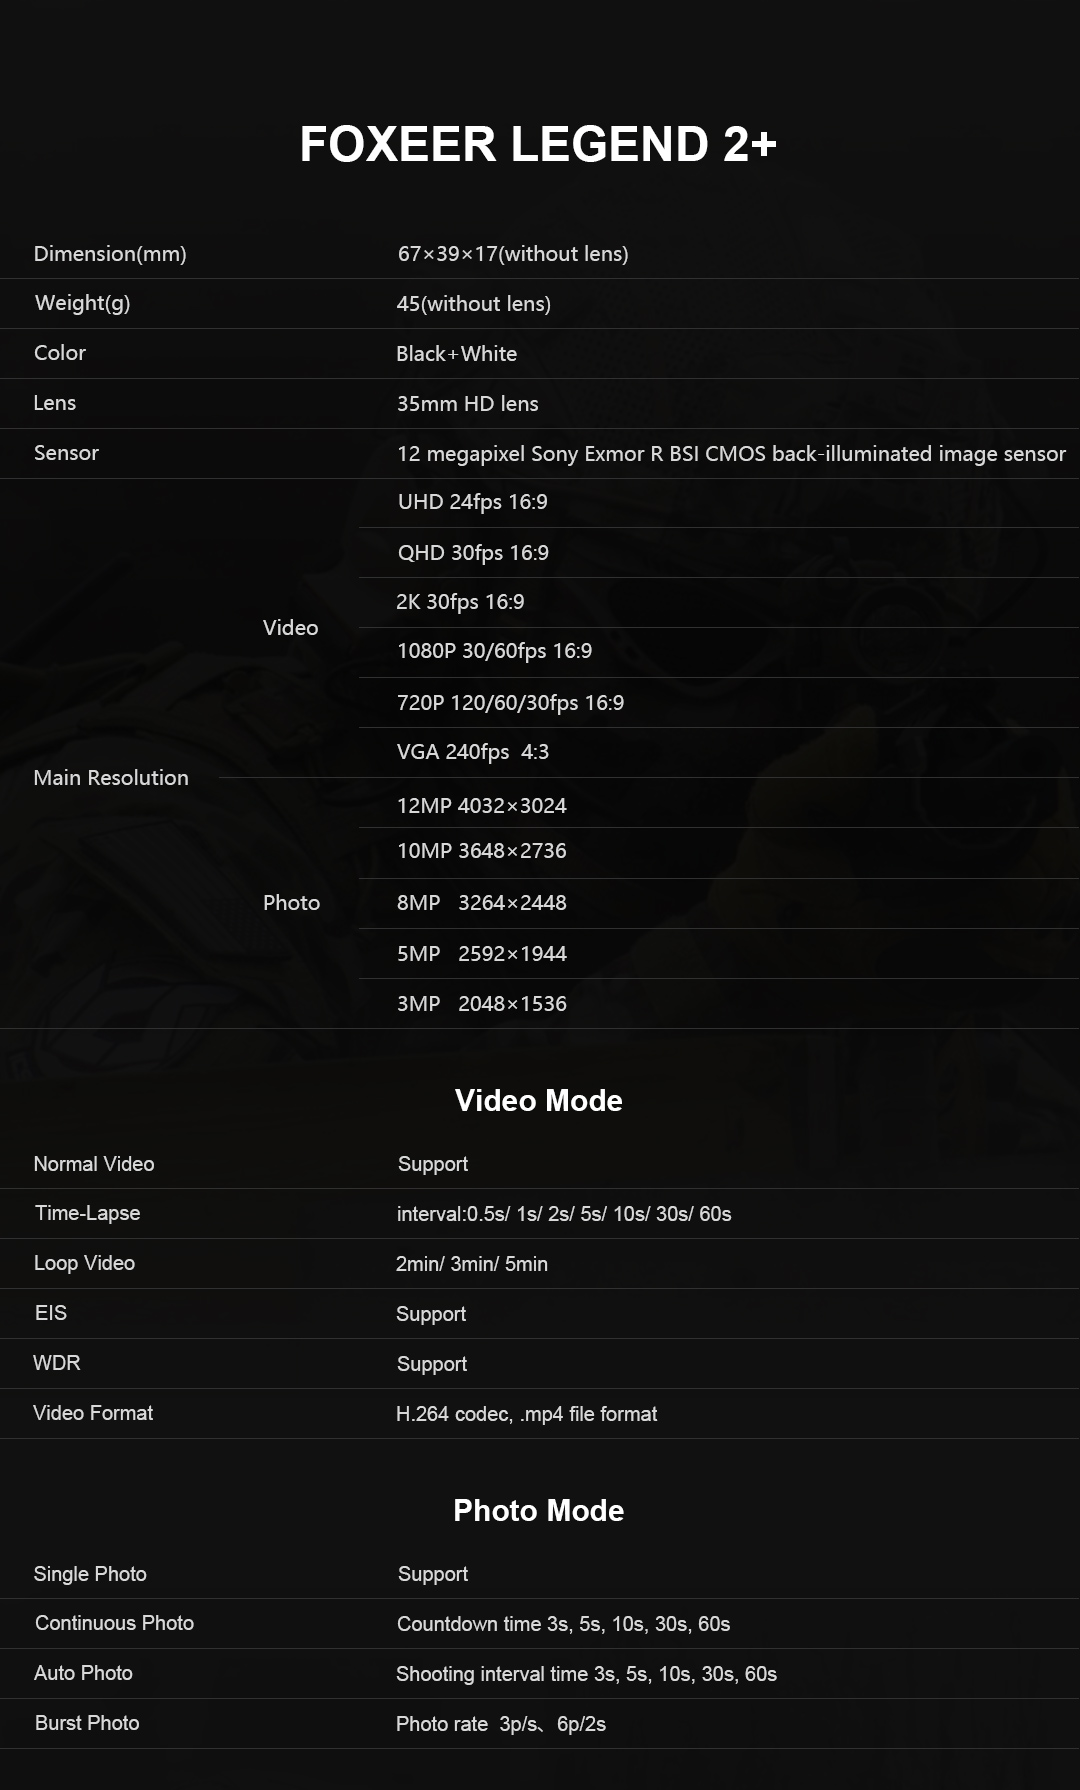The width and height of the screenshot is (1080, 1790).
Task: Select the Time-Lapse label
Action: 88,1213
